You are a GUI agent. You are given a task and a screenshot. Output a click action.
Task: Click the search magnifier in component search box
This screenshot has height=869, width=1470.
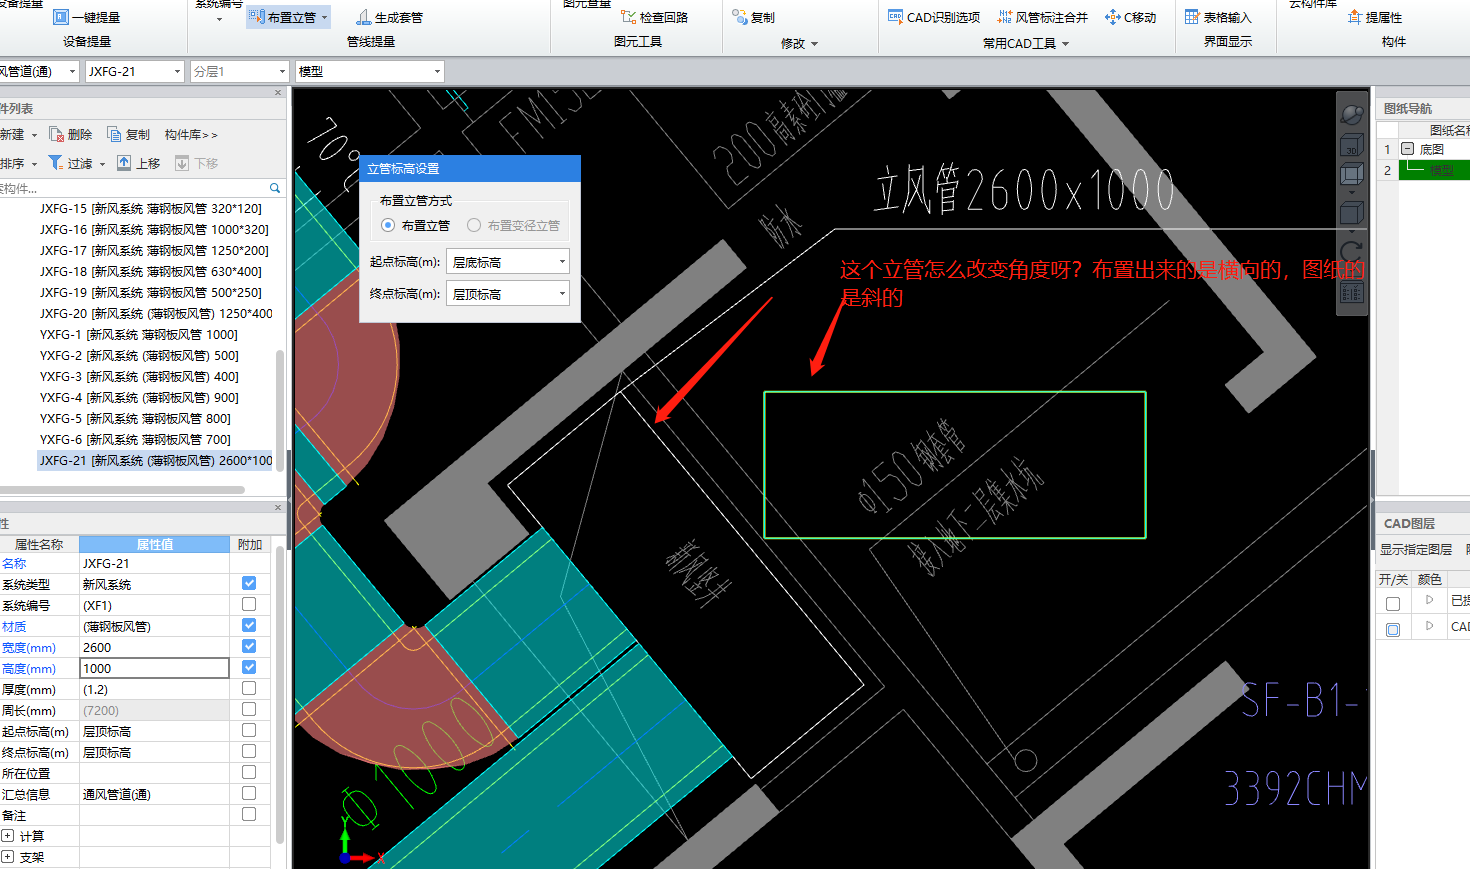click(275, 188)
